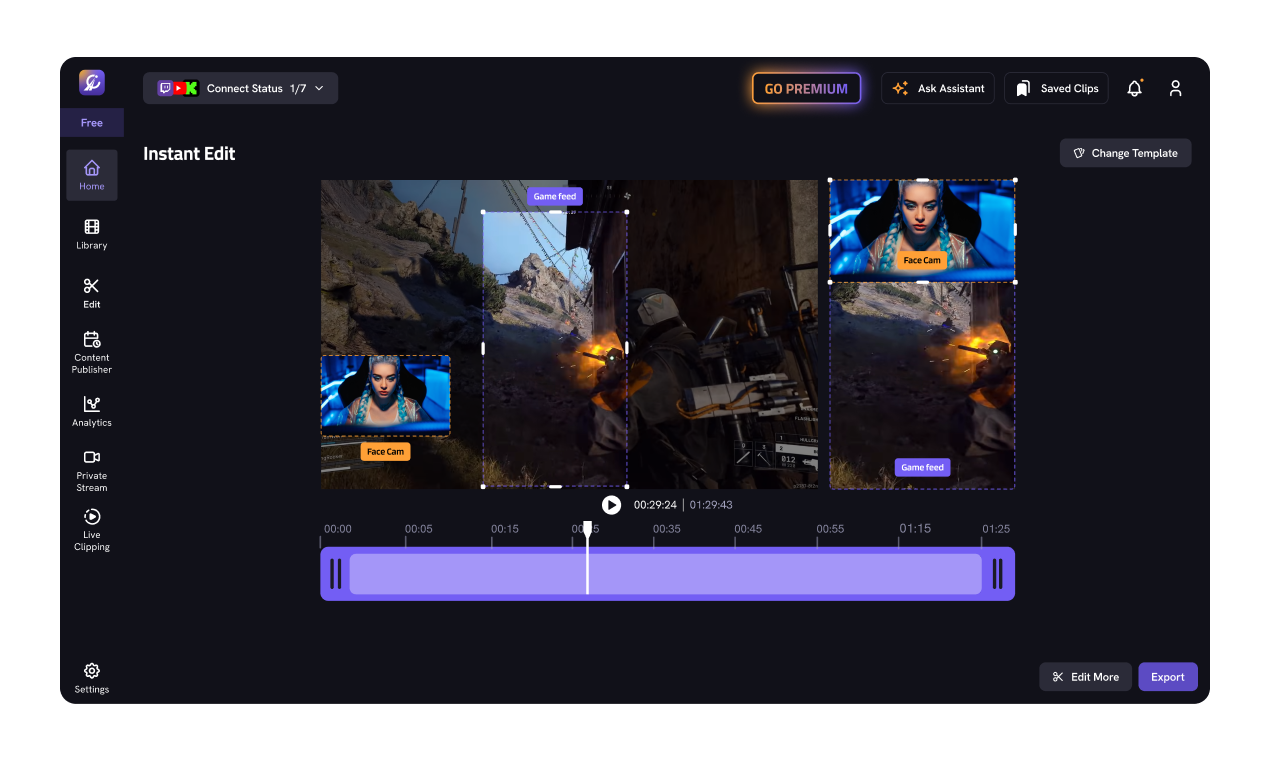Open Private Stream
Image resolution: width=1270 pixels, height=760 pixels.
91,469
